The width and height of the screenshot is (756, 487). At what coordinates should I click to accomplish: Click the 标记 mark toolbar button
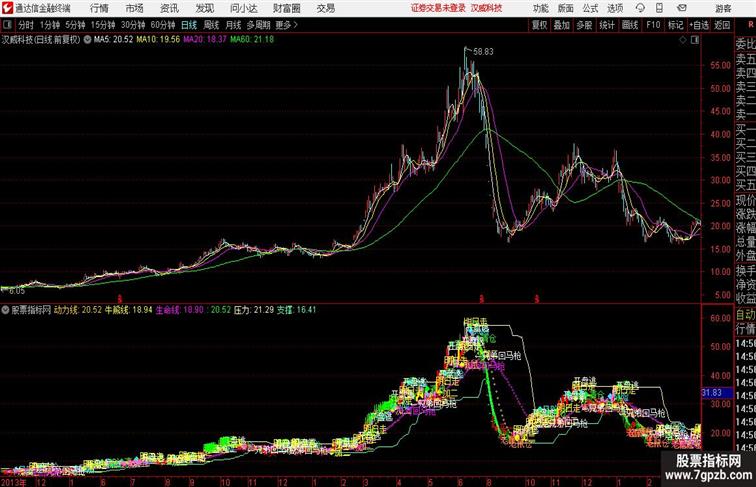[675, 25]
